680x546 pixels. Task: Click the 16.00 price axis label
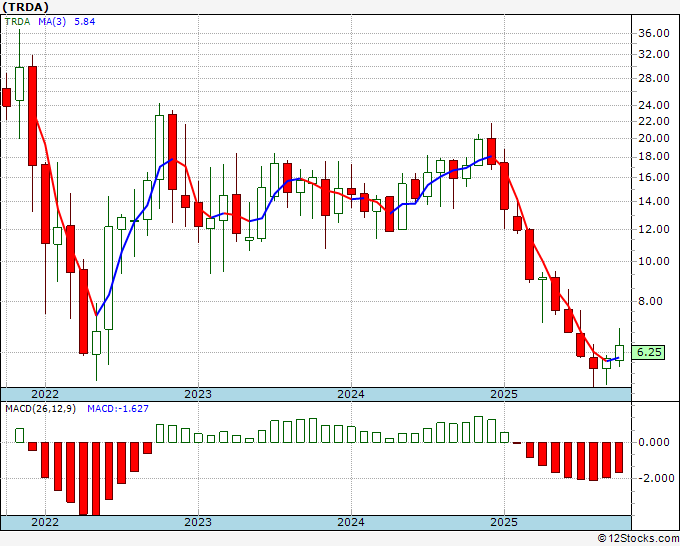coord(654,178)
